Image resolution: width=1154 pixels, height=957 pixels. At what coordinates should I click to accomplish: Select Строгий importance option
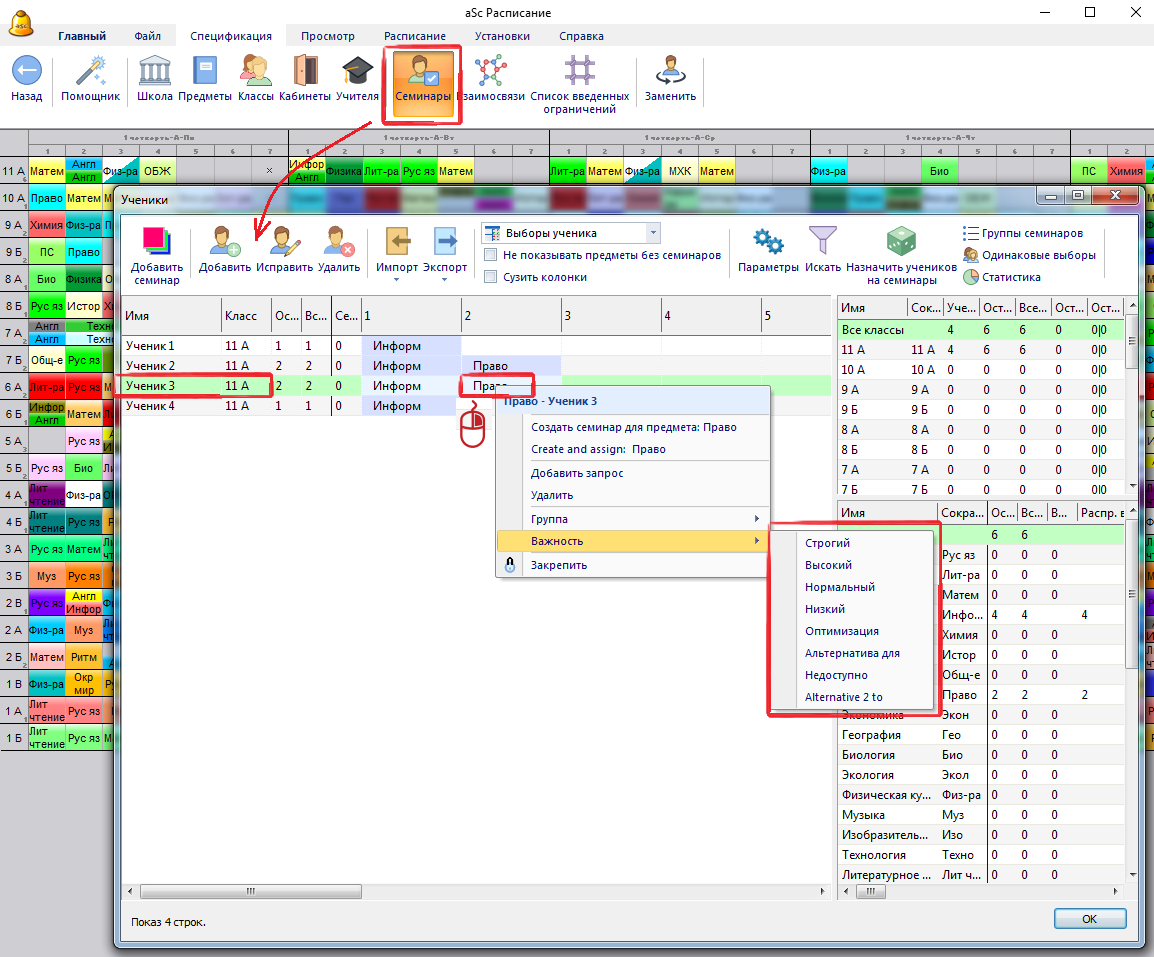click(x=827, y=543)
